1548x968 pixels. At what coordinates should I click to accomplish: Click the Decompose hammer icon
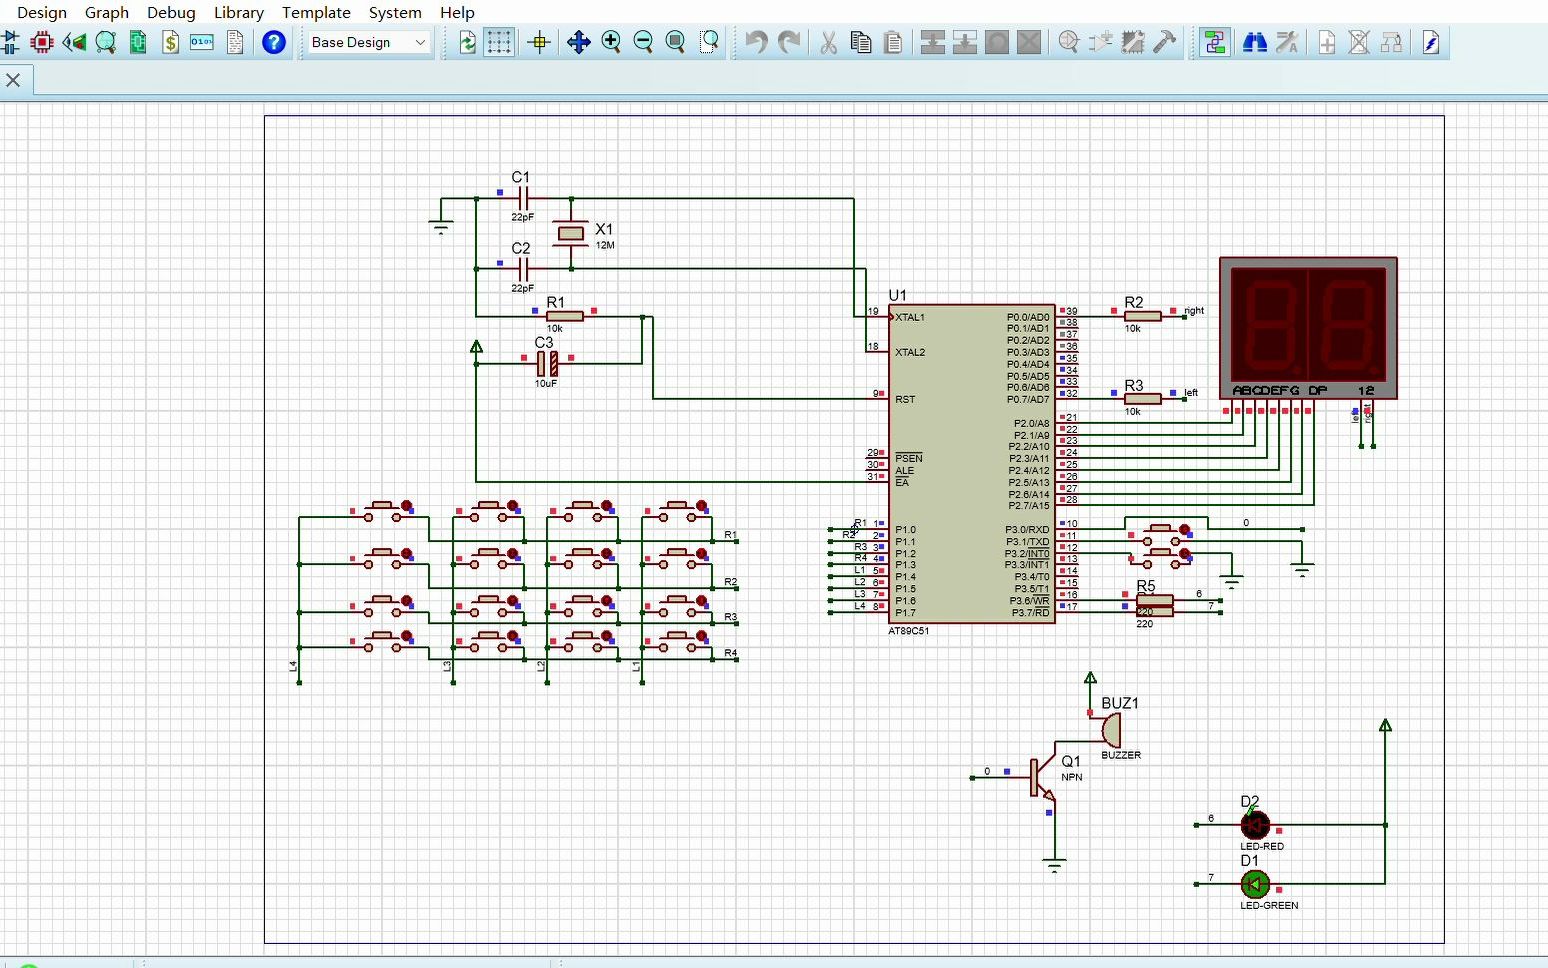(1165, 42)
